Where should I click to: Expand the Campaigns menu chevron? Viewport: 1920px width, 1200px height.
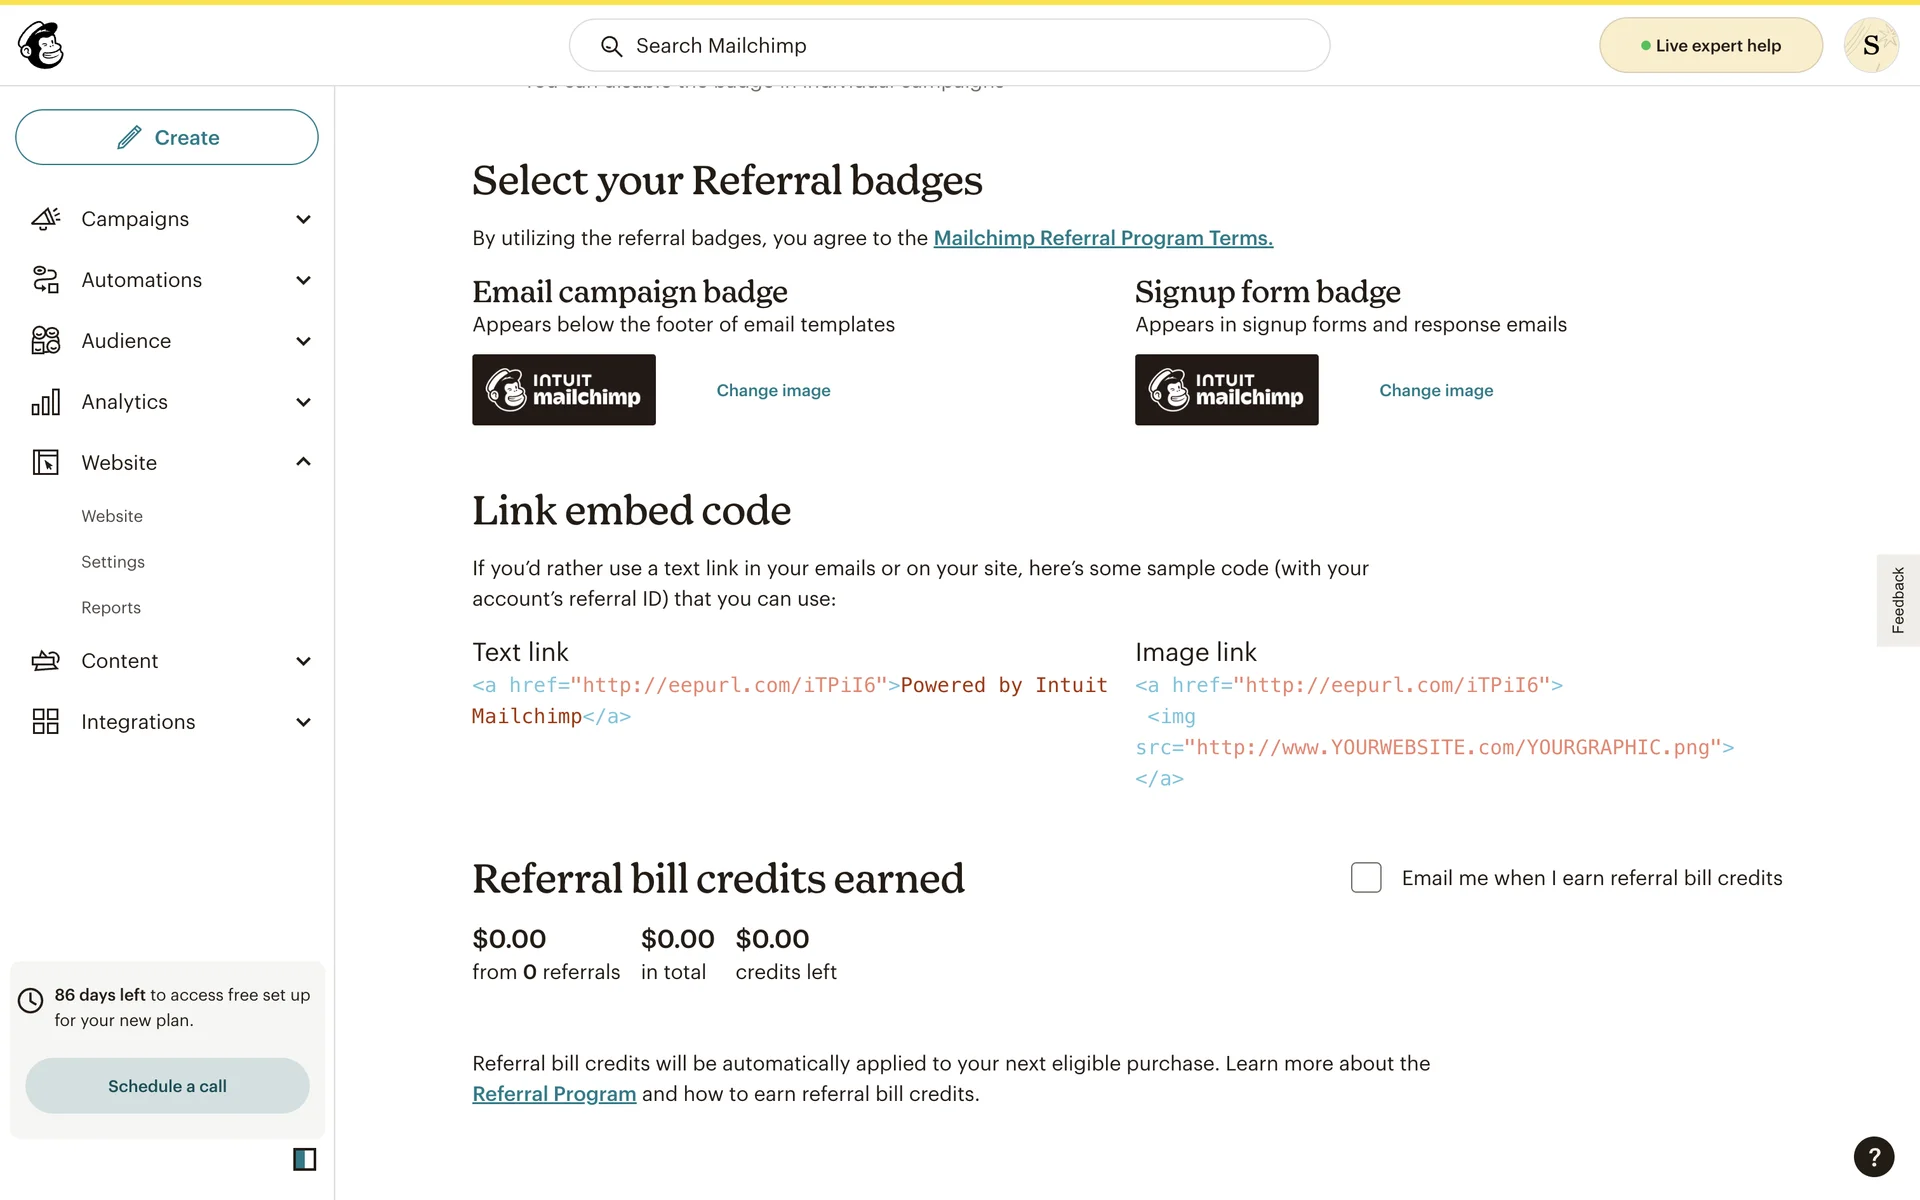pos(304,219)
